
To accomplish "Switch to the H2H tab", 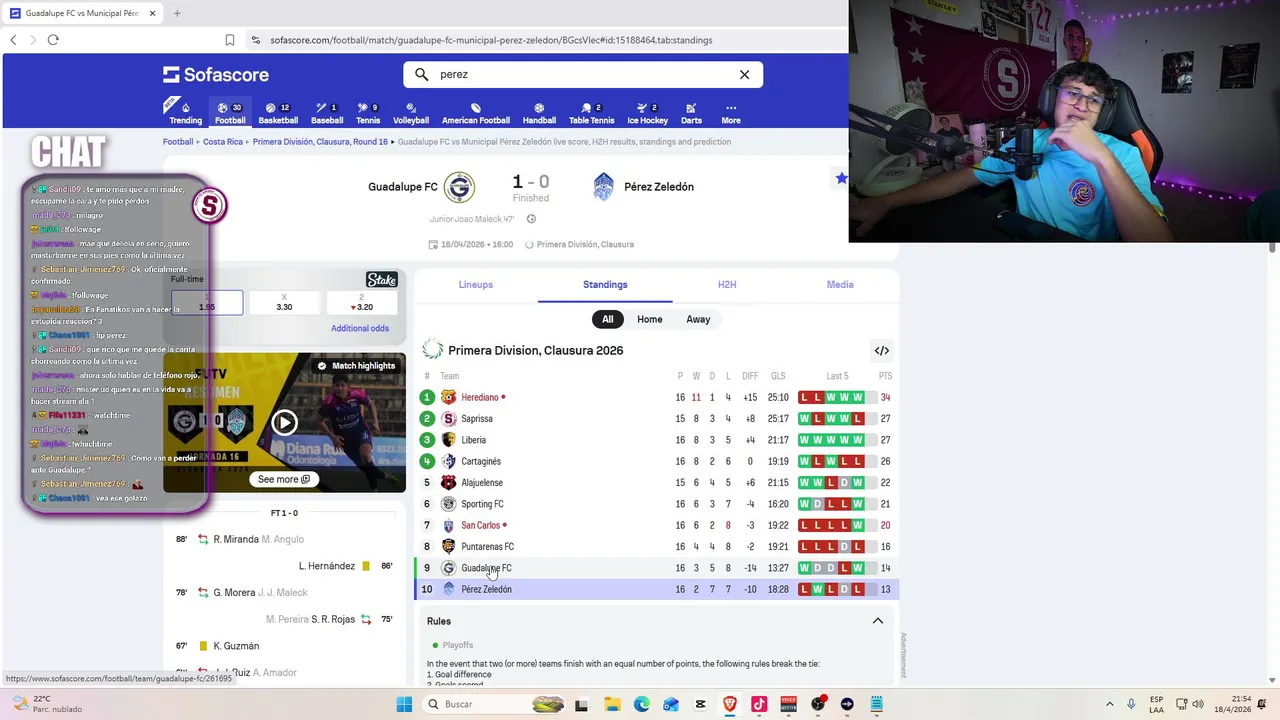I will click(727, 284).
